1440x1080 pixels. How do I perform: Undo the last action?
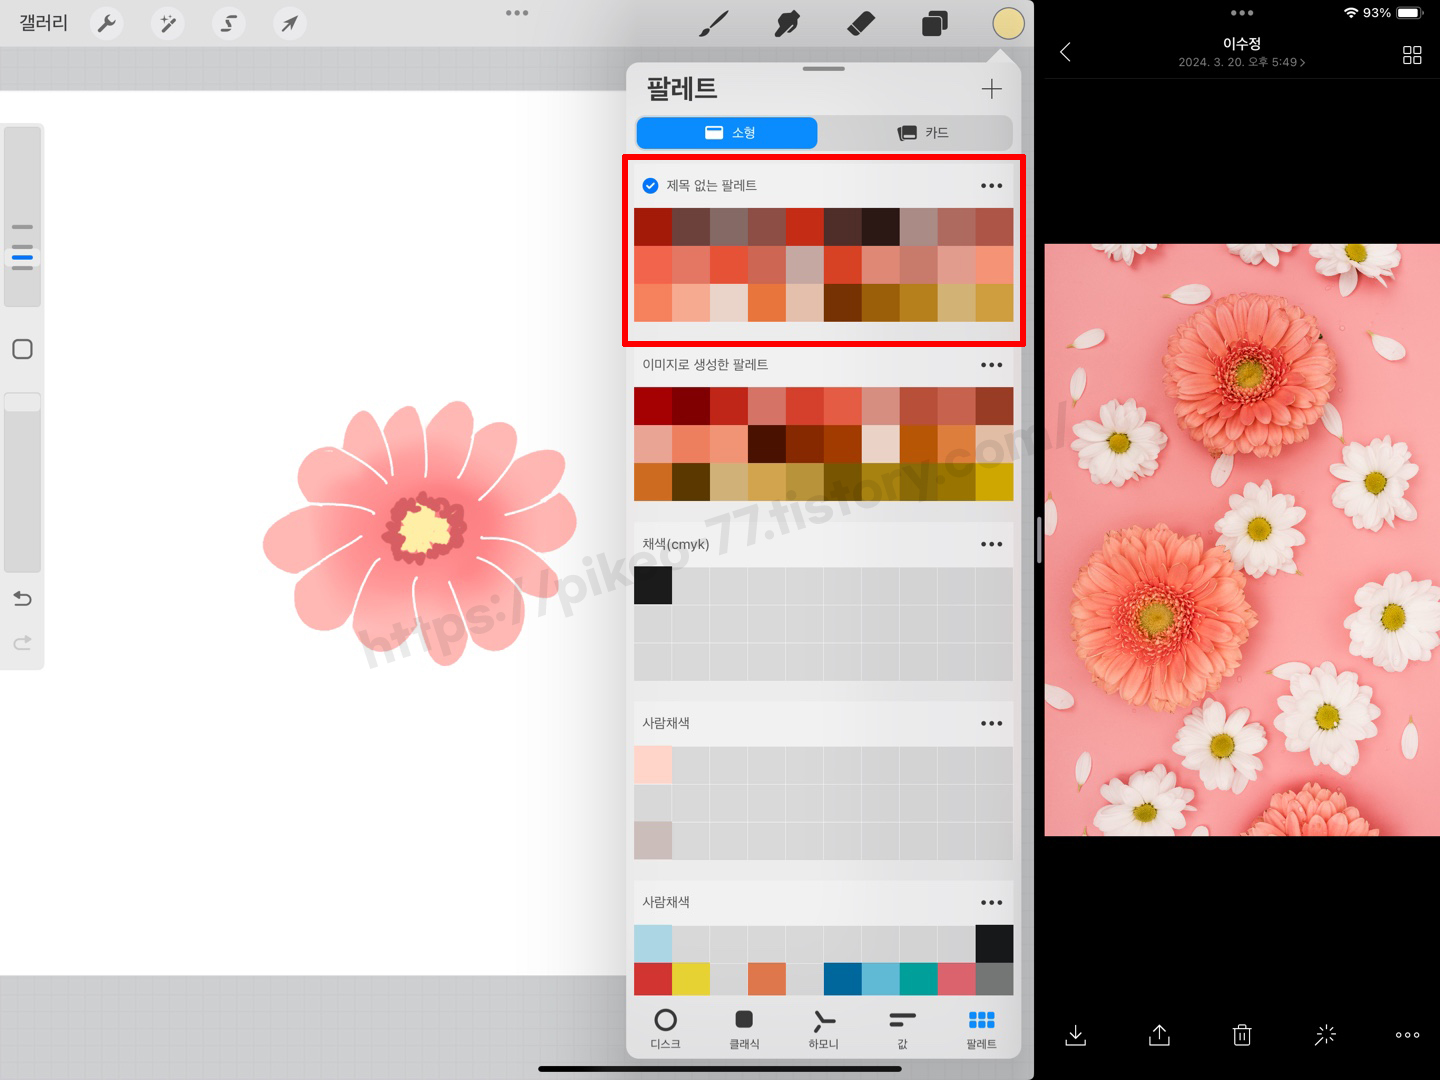click(x=22, y=598)
